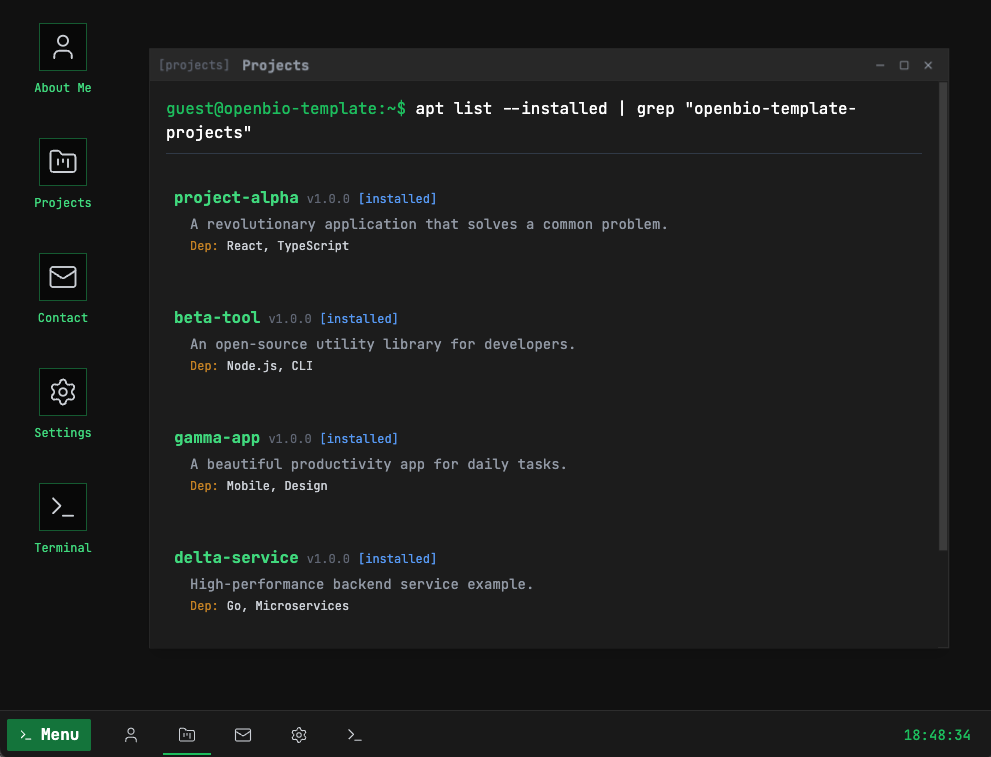991x757 pixels.
Task: Click the [installed] tag beside project-alpha
Action: pyautogui.click(x=397, y=198)
